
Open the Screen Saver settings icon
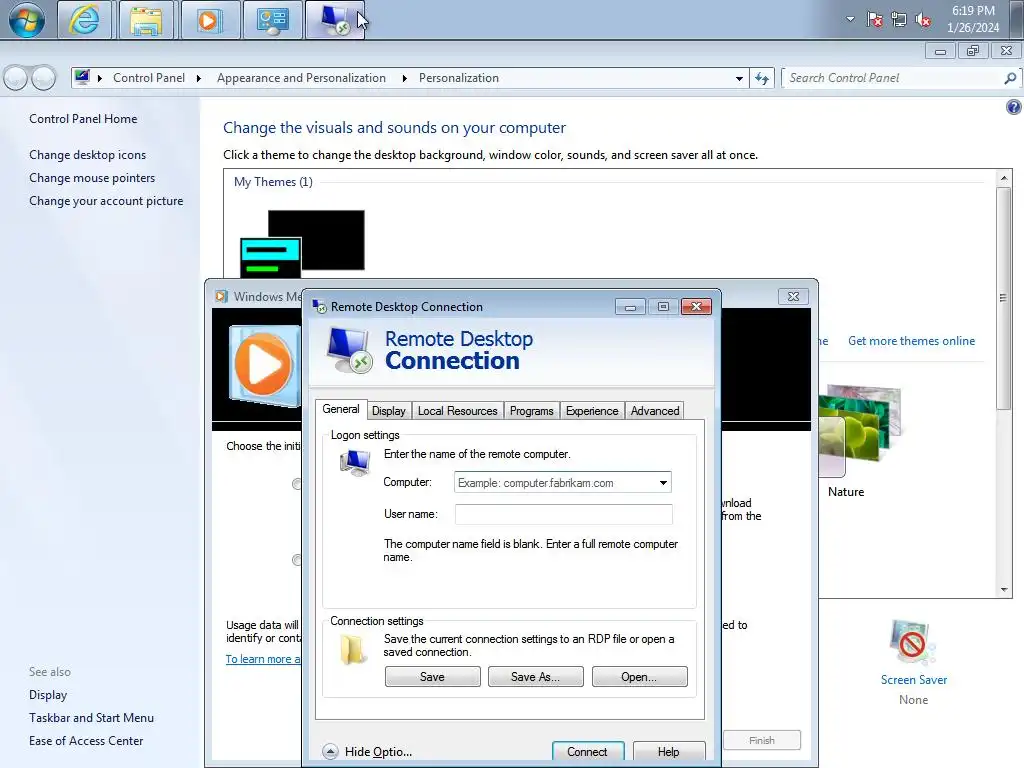click(x=913, y=645)
